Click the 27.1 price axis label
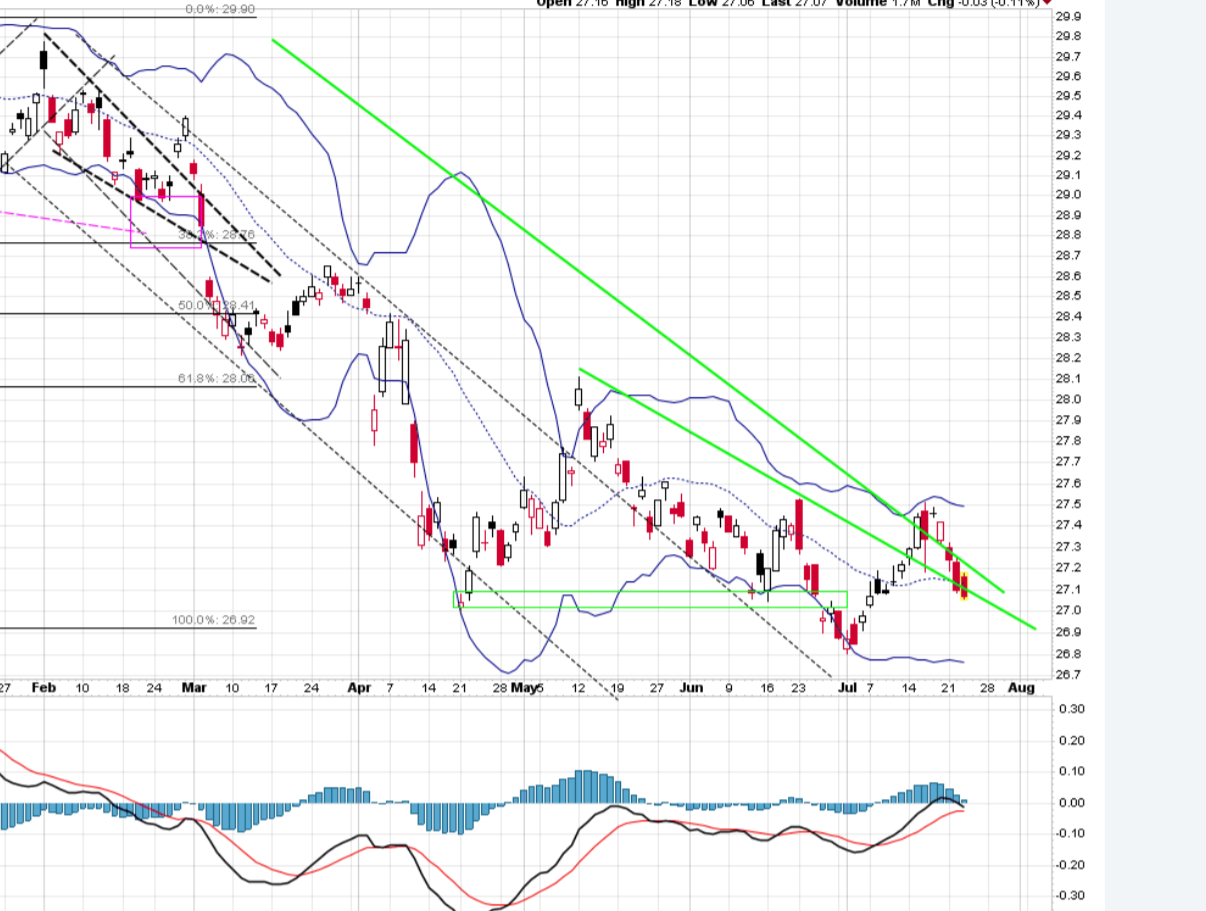 (x=1068, y=589)
